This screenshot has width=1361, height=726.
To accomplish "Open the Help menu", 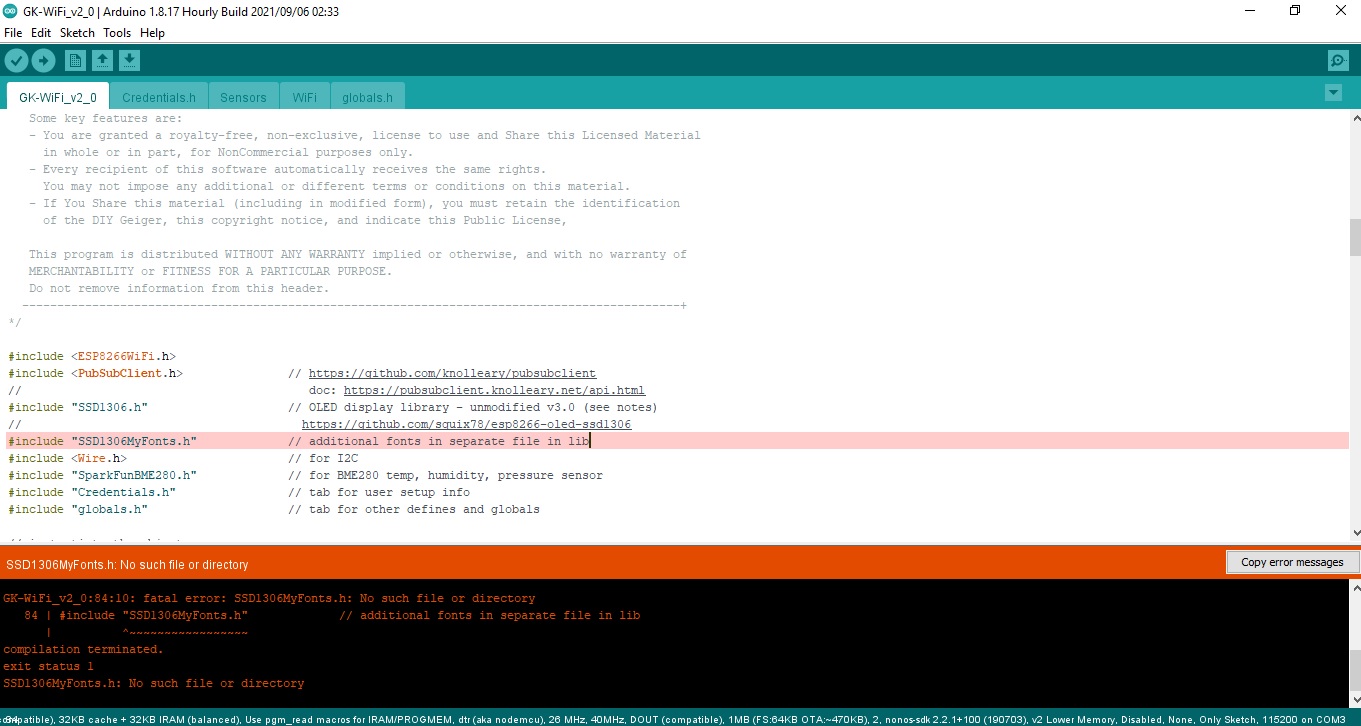I will pyautogui.click(x=152, y=33).
